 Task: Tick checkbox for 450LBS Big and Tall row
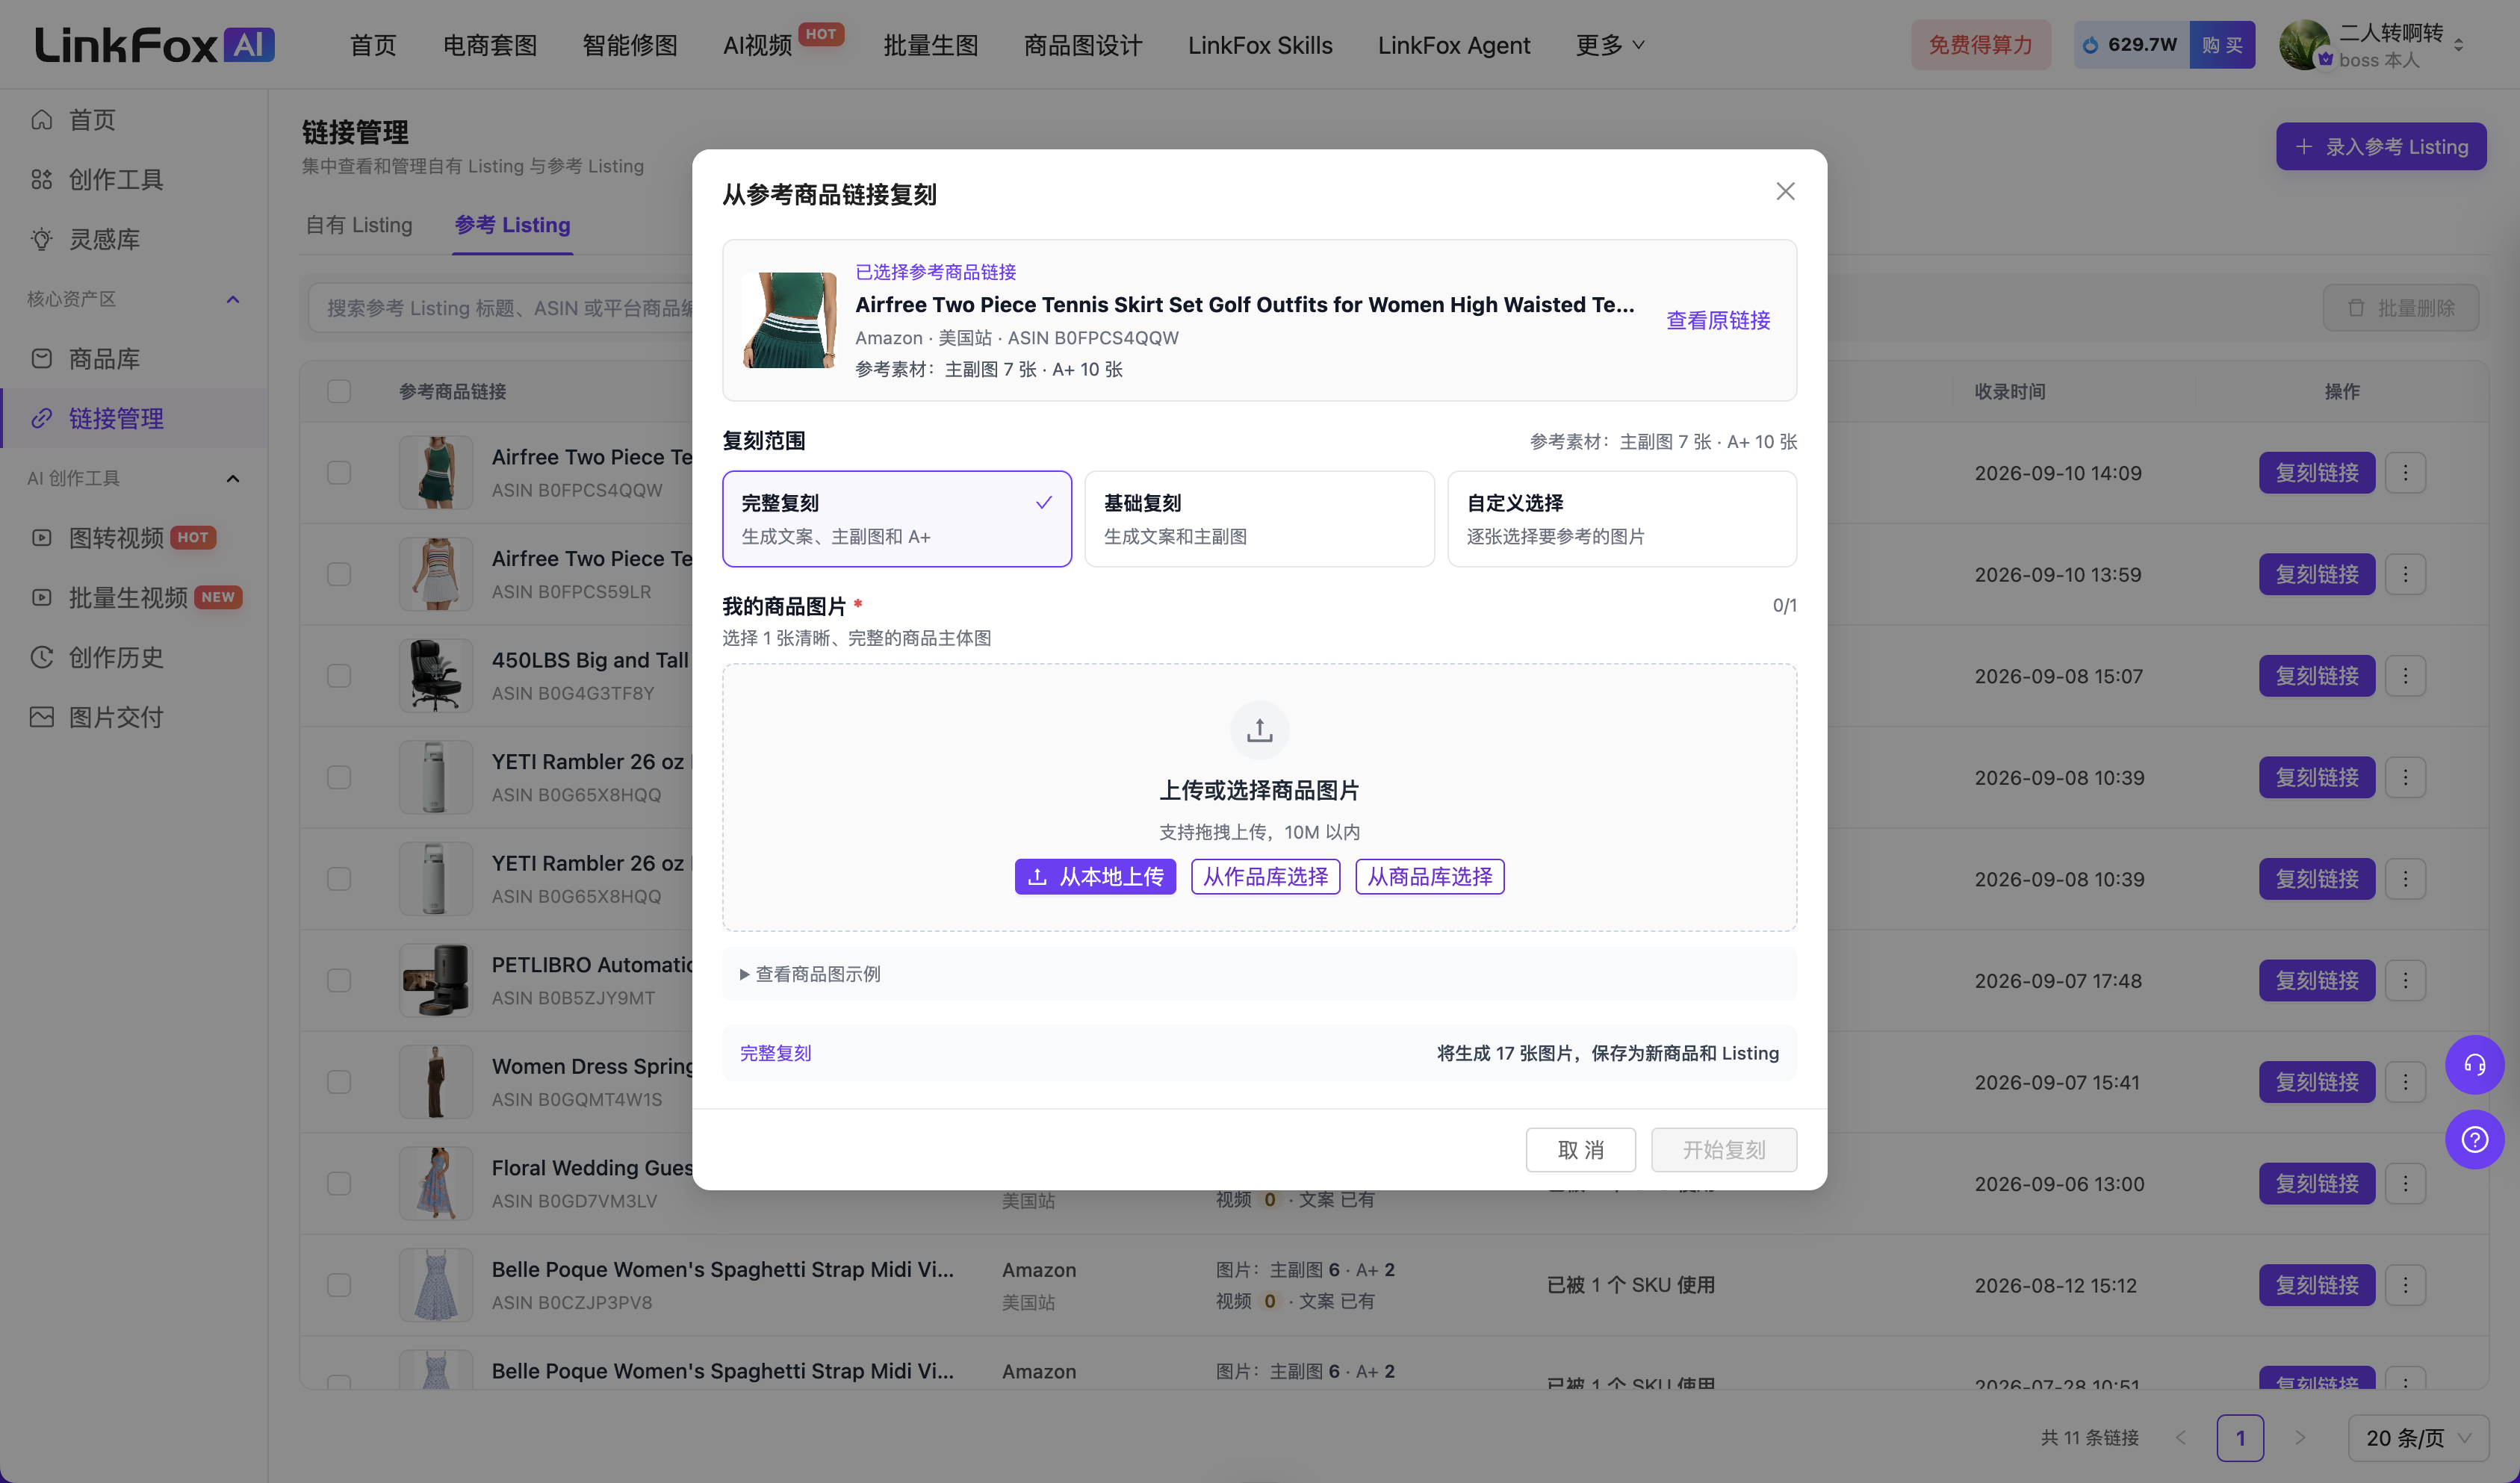339,676
